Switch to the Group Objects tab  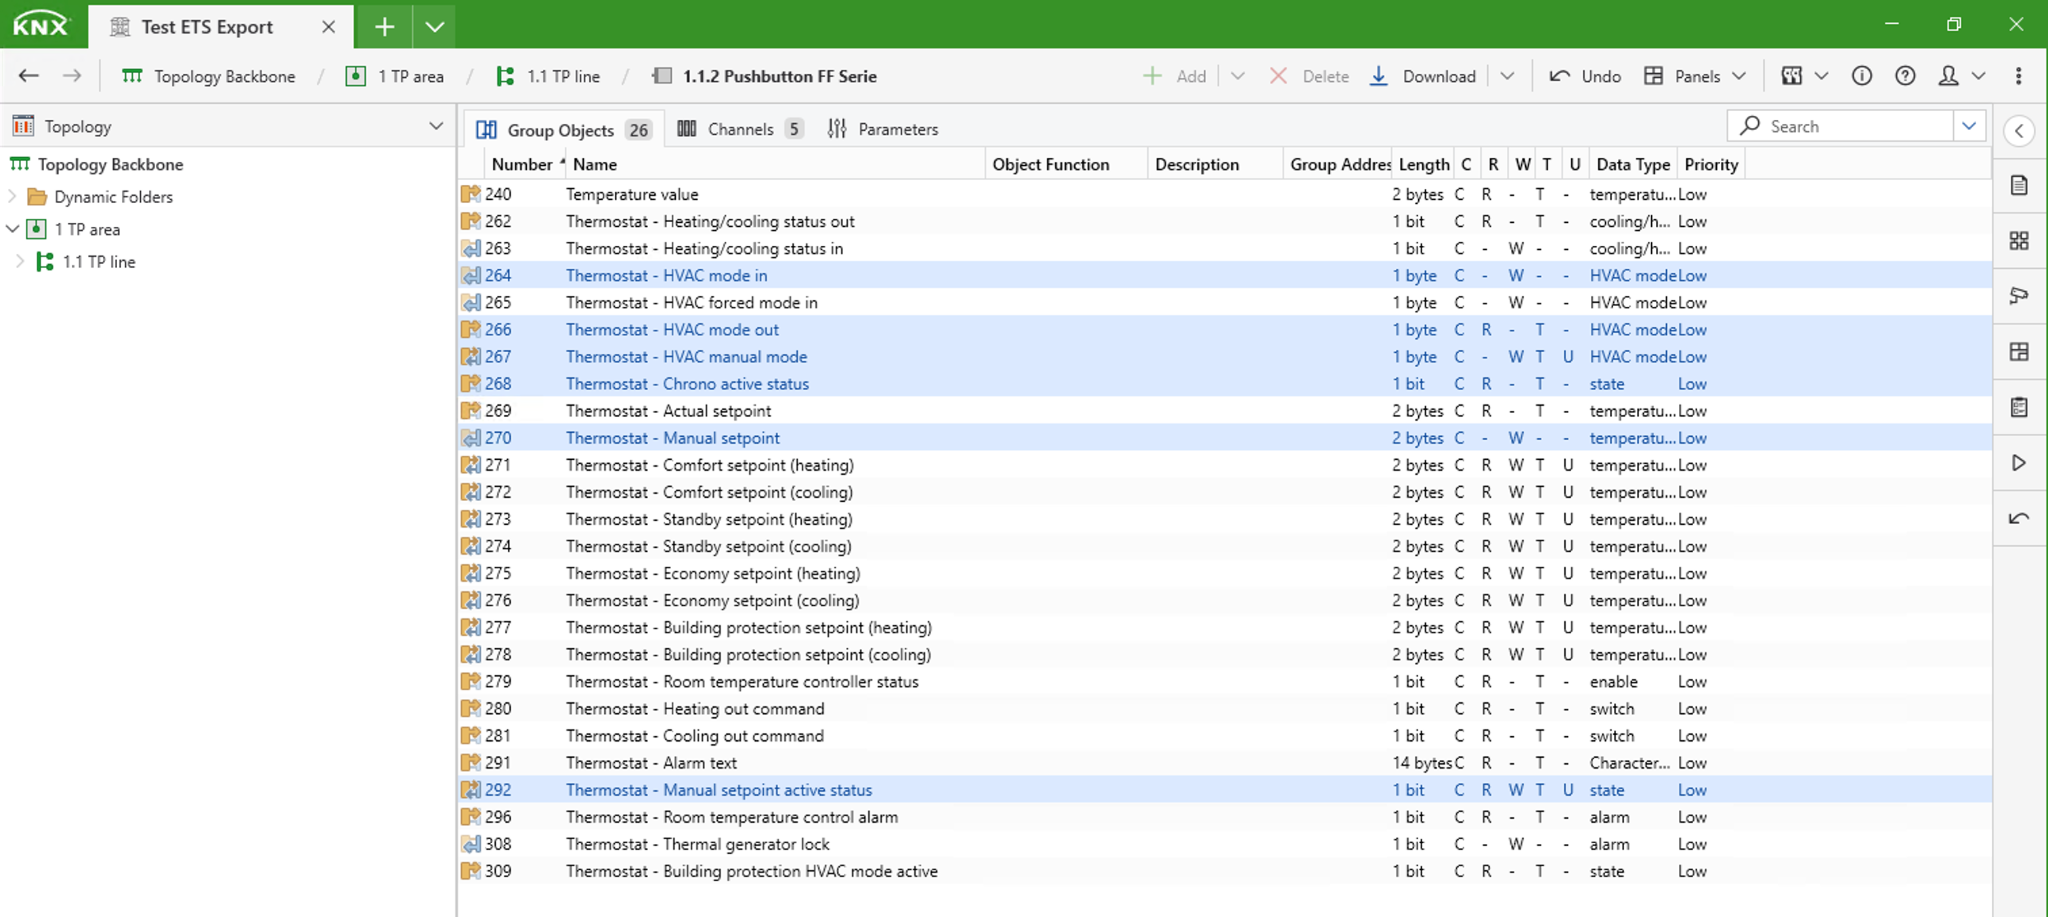[x=562, y=129]
